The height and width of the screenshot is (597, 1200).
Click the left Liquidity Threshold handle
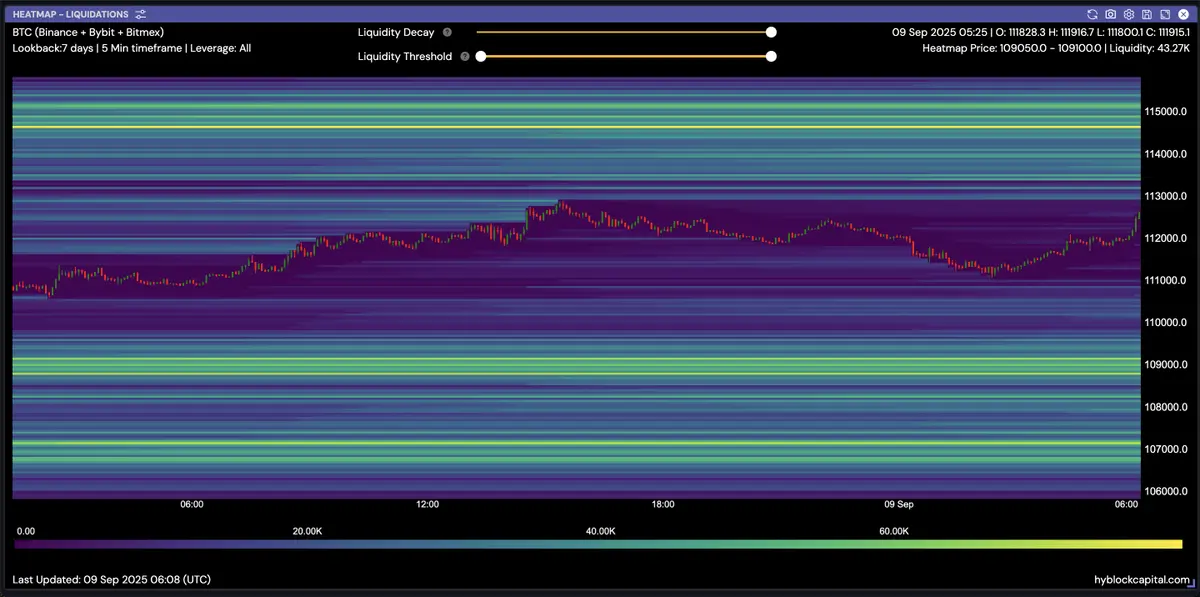481,56
